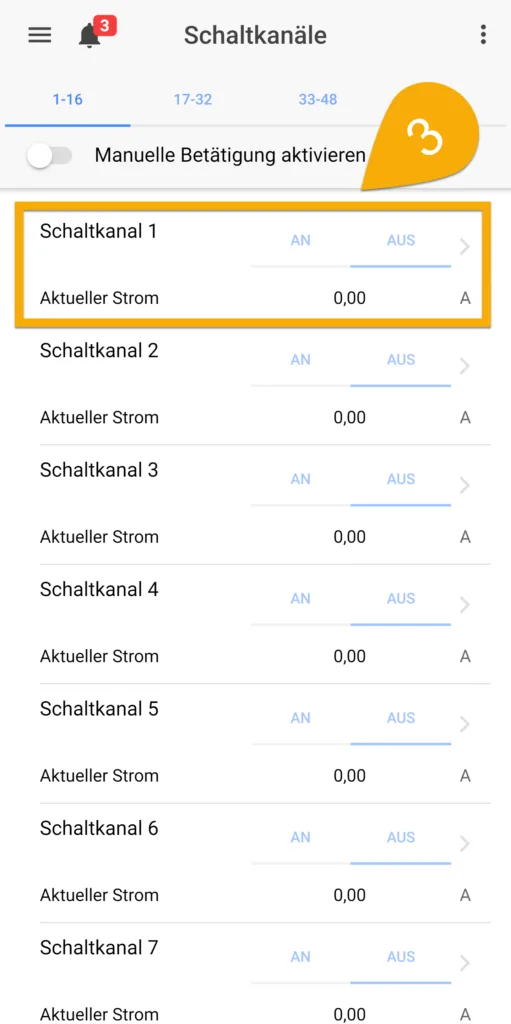This screenshot has width=511, height=1024.
Task: Set Schaltkanal 2 to AUS
Action: pyautogui.click(x=401, y=360)
